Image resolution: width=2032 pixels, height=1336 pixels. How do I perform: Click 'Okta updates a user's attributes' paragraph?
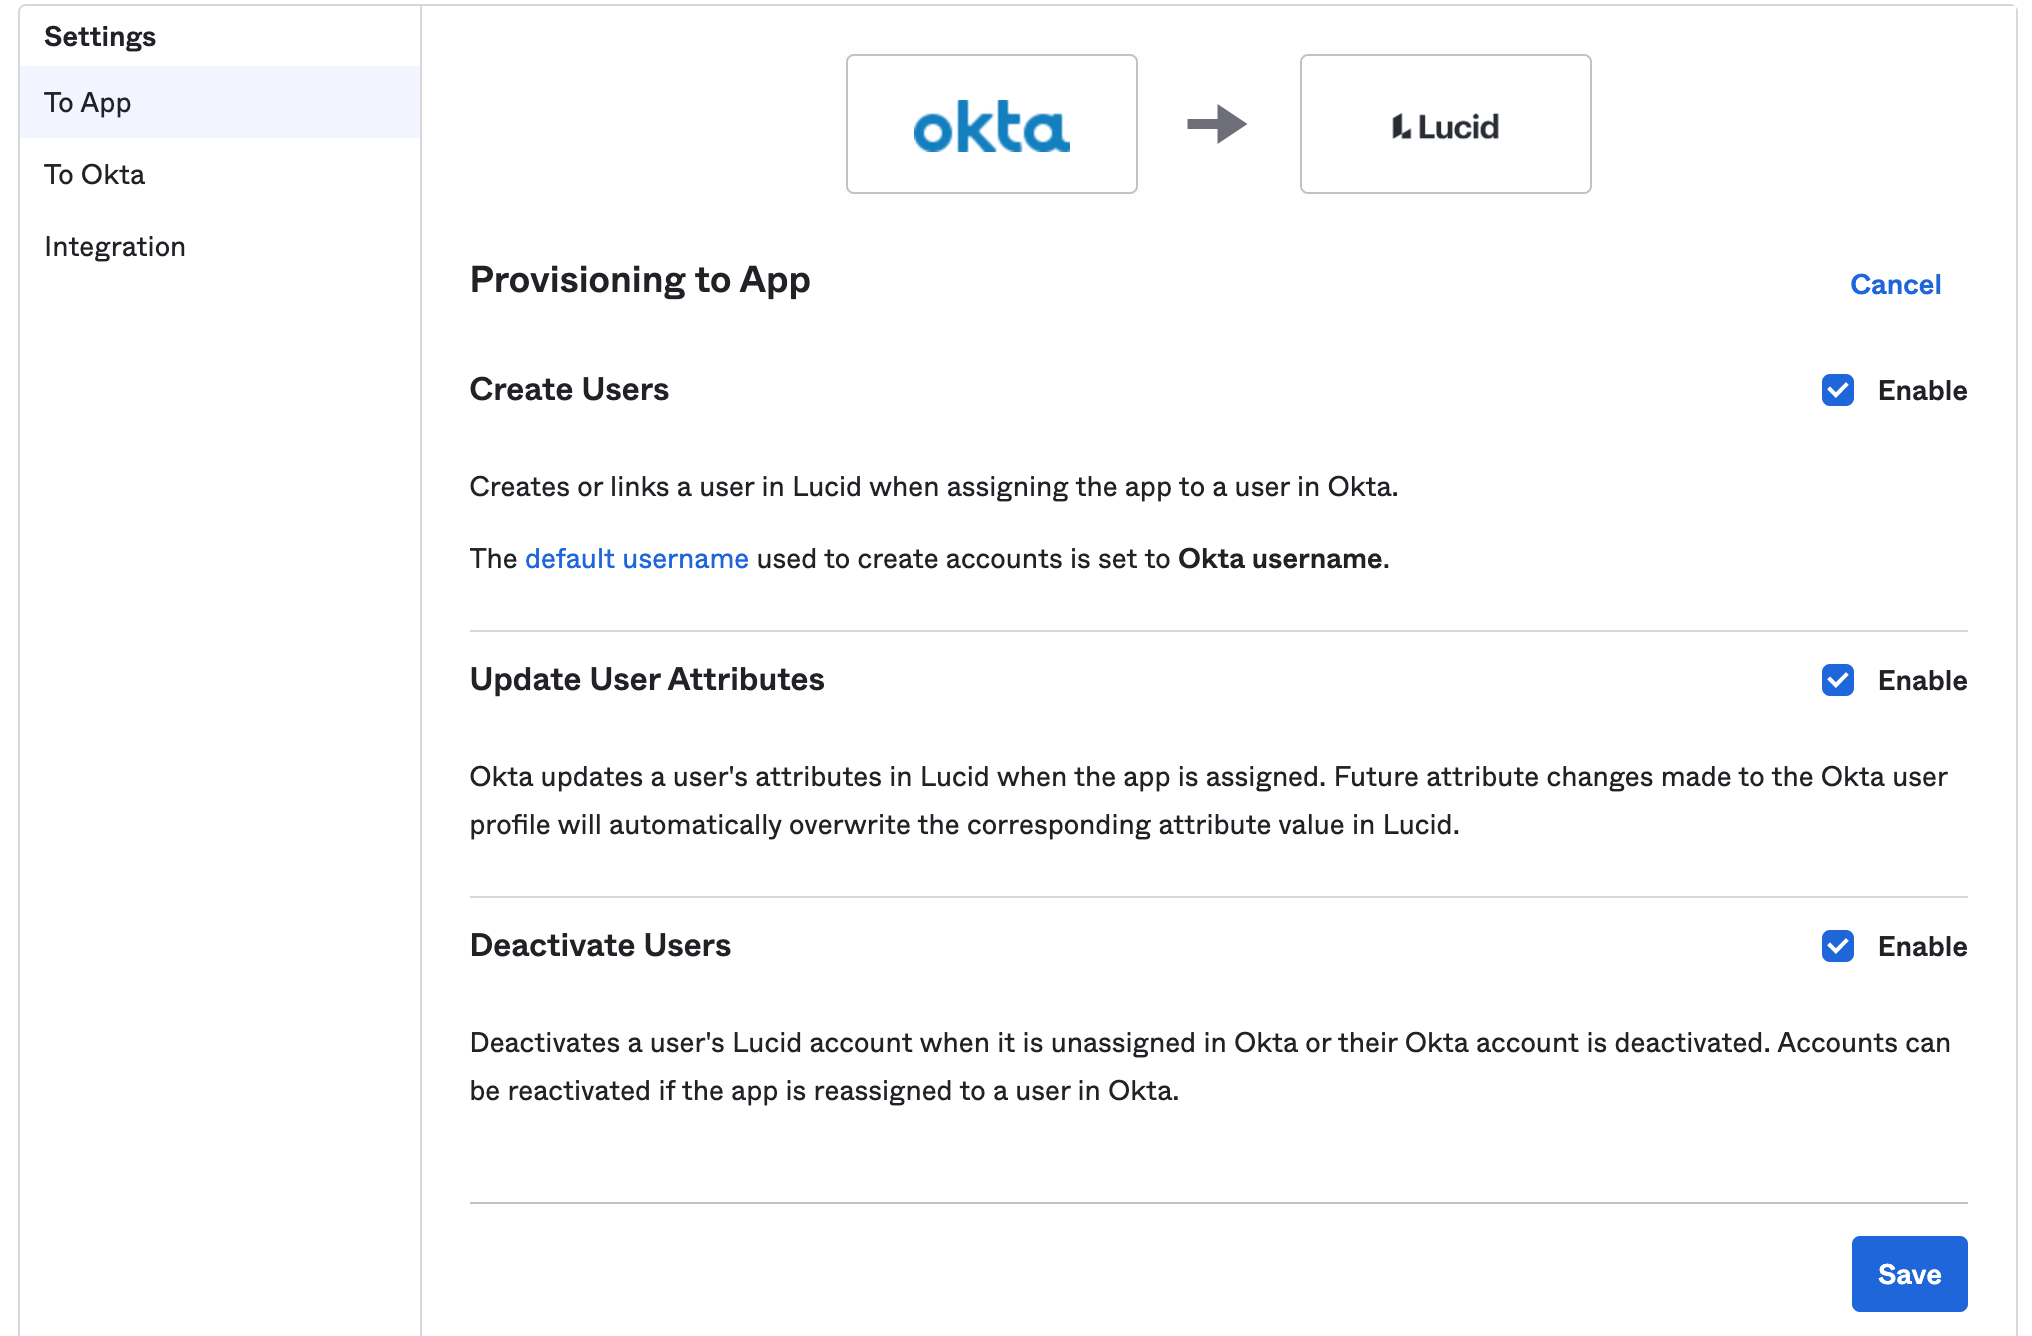pos(1209,801)
